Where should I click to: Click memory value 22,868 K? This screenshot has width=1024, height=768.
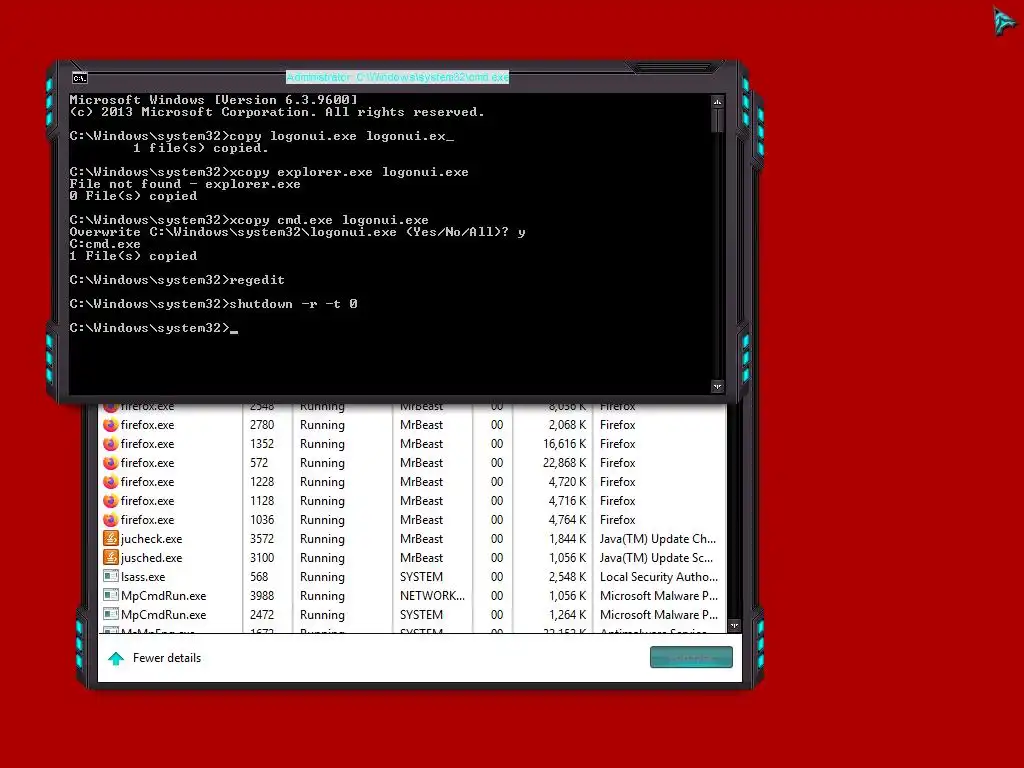coord(565,463)
